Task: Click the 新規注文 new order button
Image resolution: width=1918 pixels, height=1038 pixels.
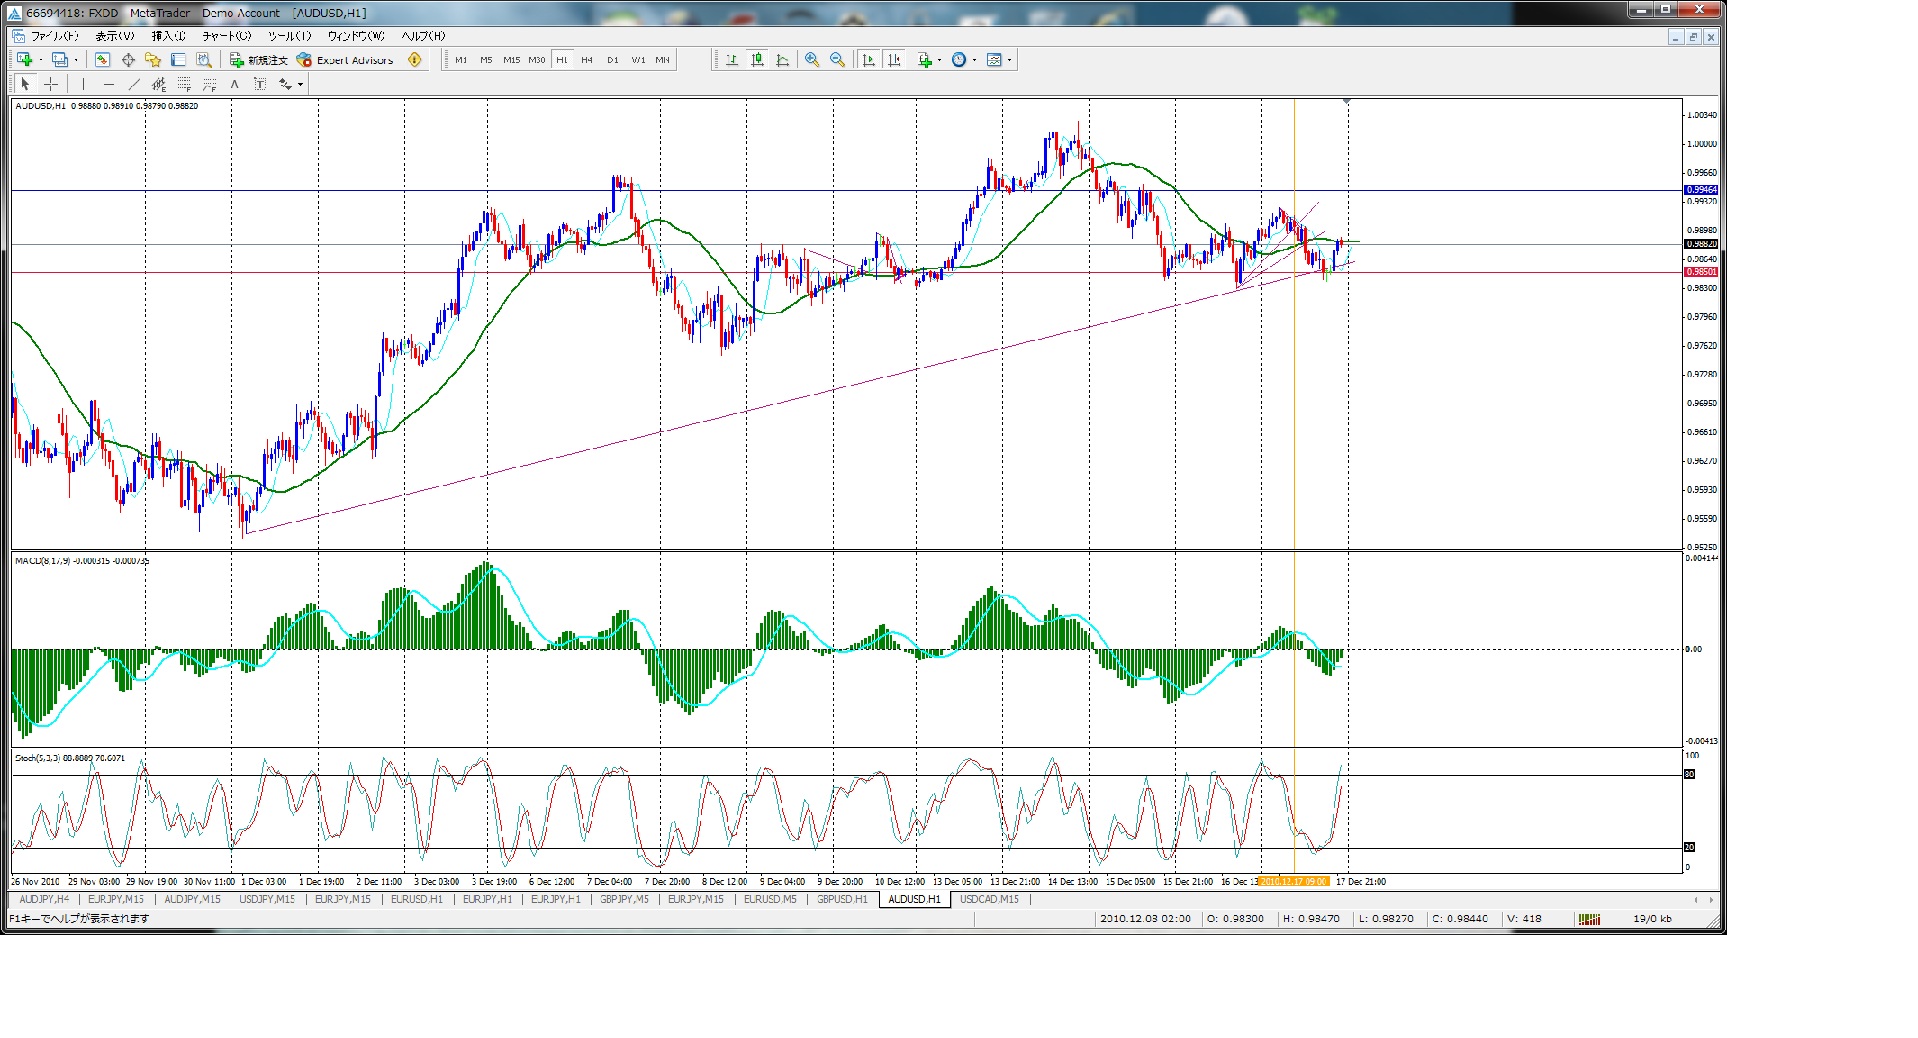Action: (x=258, y=60)
